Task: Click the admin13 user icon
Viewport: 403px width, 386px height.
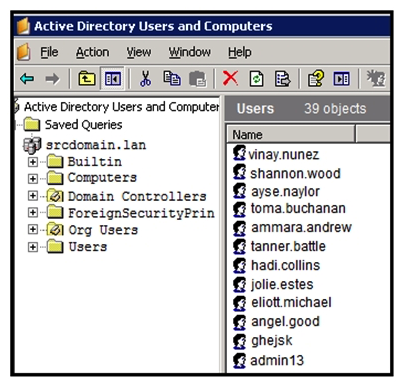Action: (x=239, y=360)
